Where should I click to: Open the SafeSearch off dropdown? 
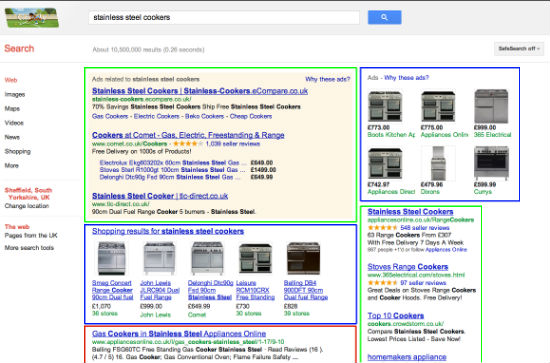[x=519, y=48]
